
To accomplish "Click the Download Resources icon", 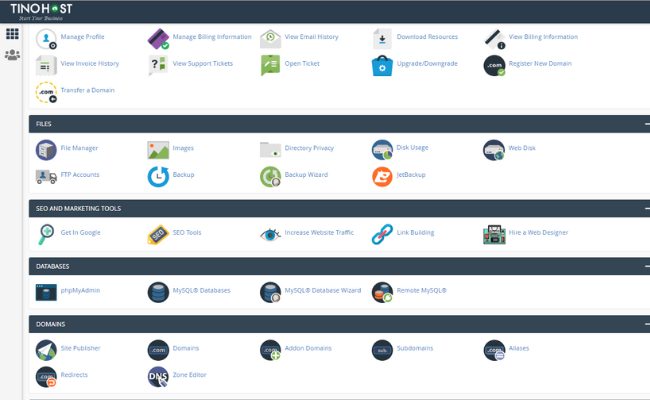I will (382, 39).
